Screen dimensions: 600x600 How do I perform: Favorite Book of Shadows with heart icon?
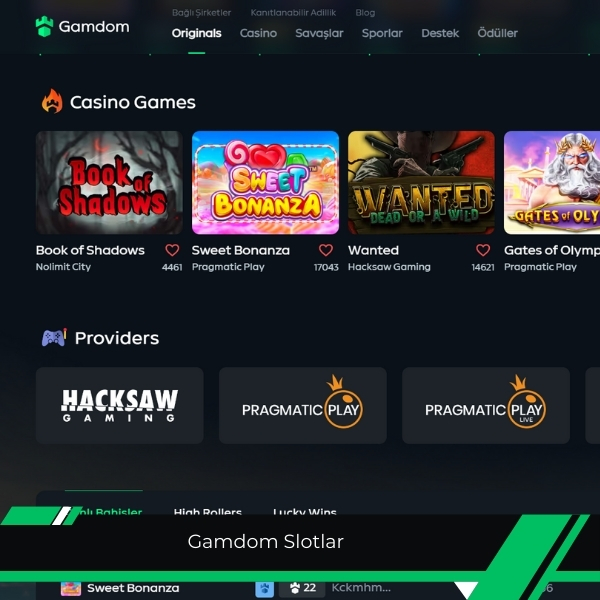pyautogui.click(x=172, y=250)
